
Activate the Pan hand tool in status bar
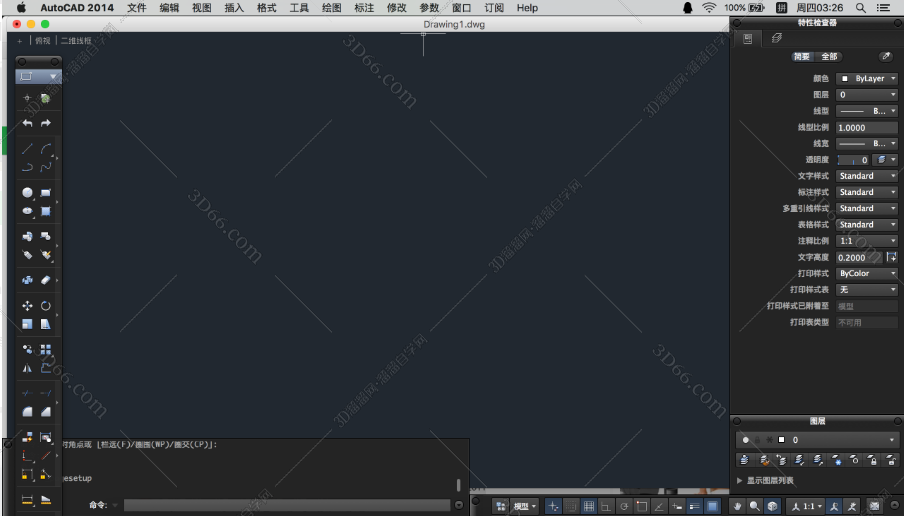point(738,506)
